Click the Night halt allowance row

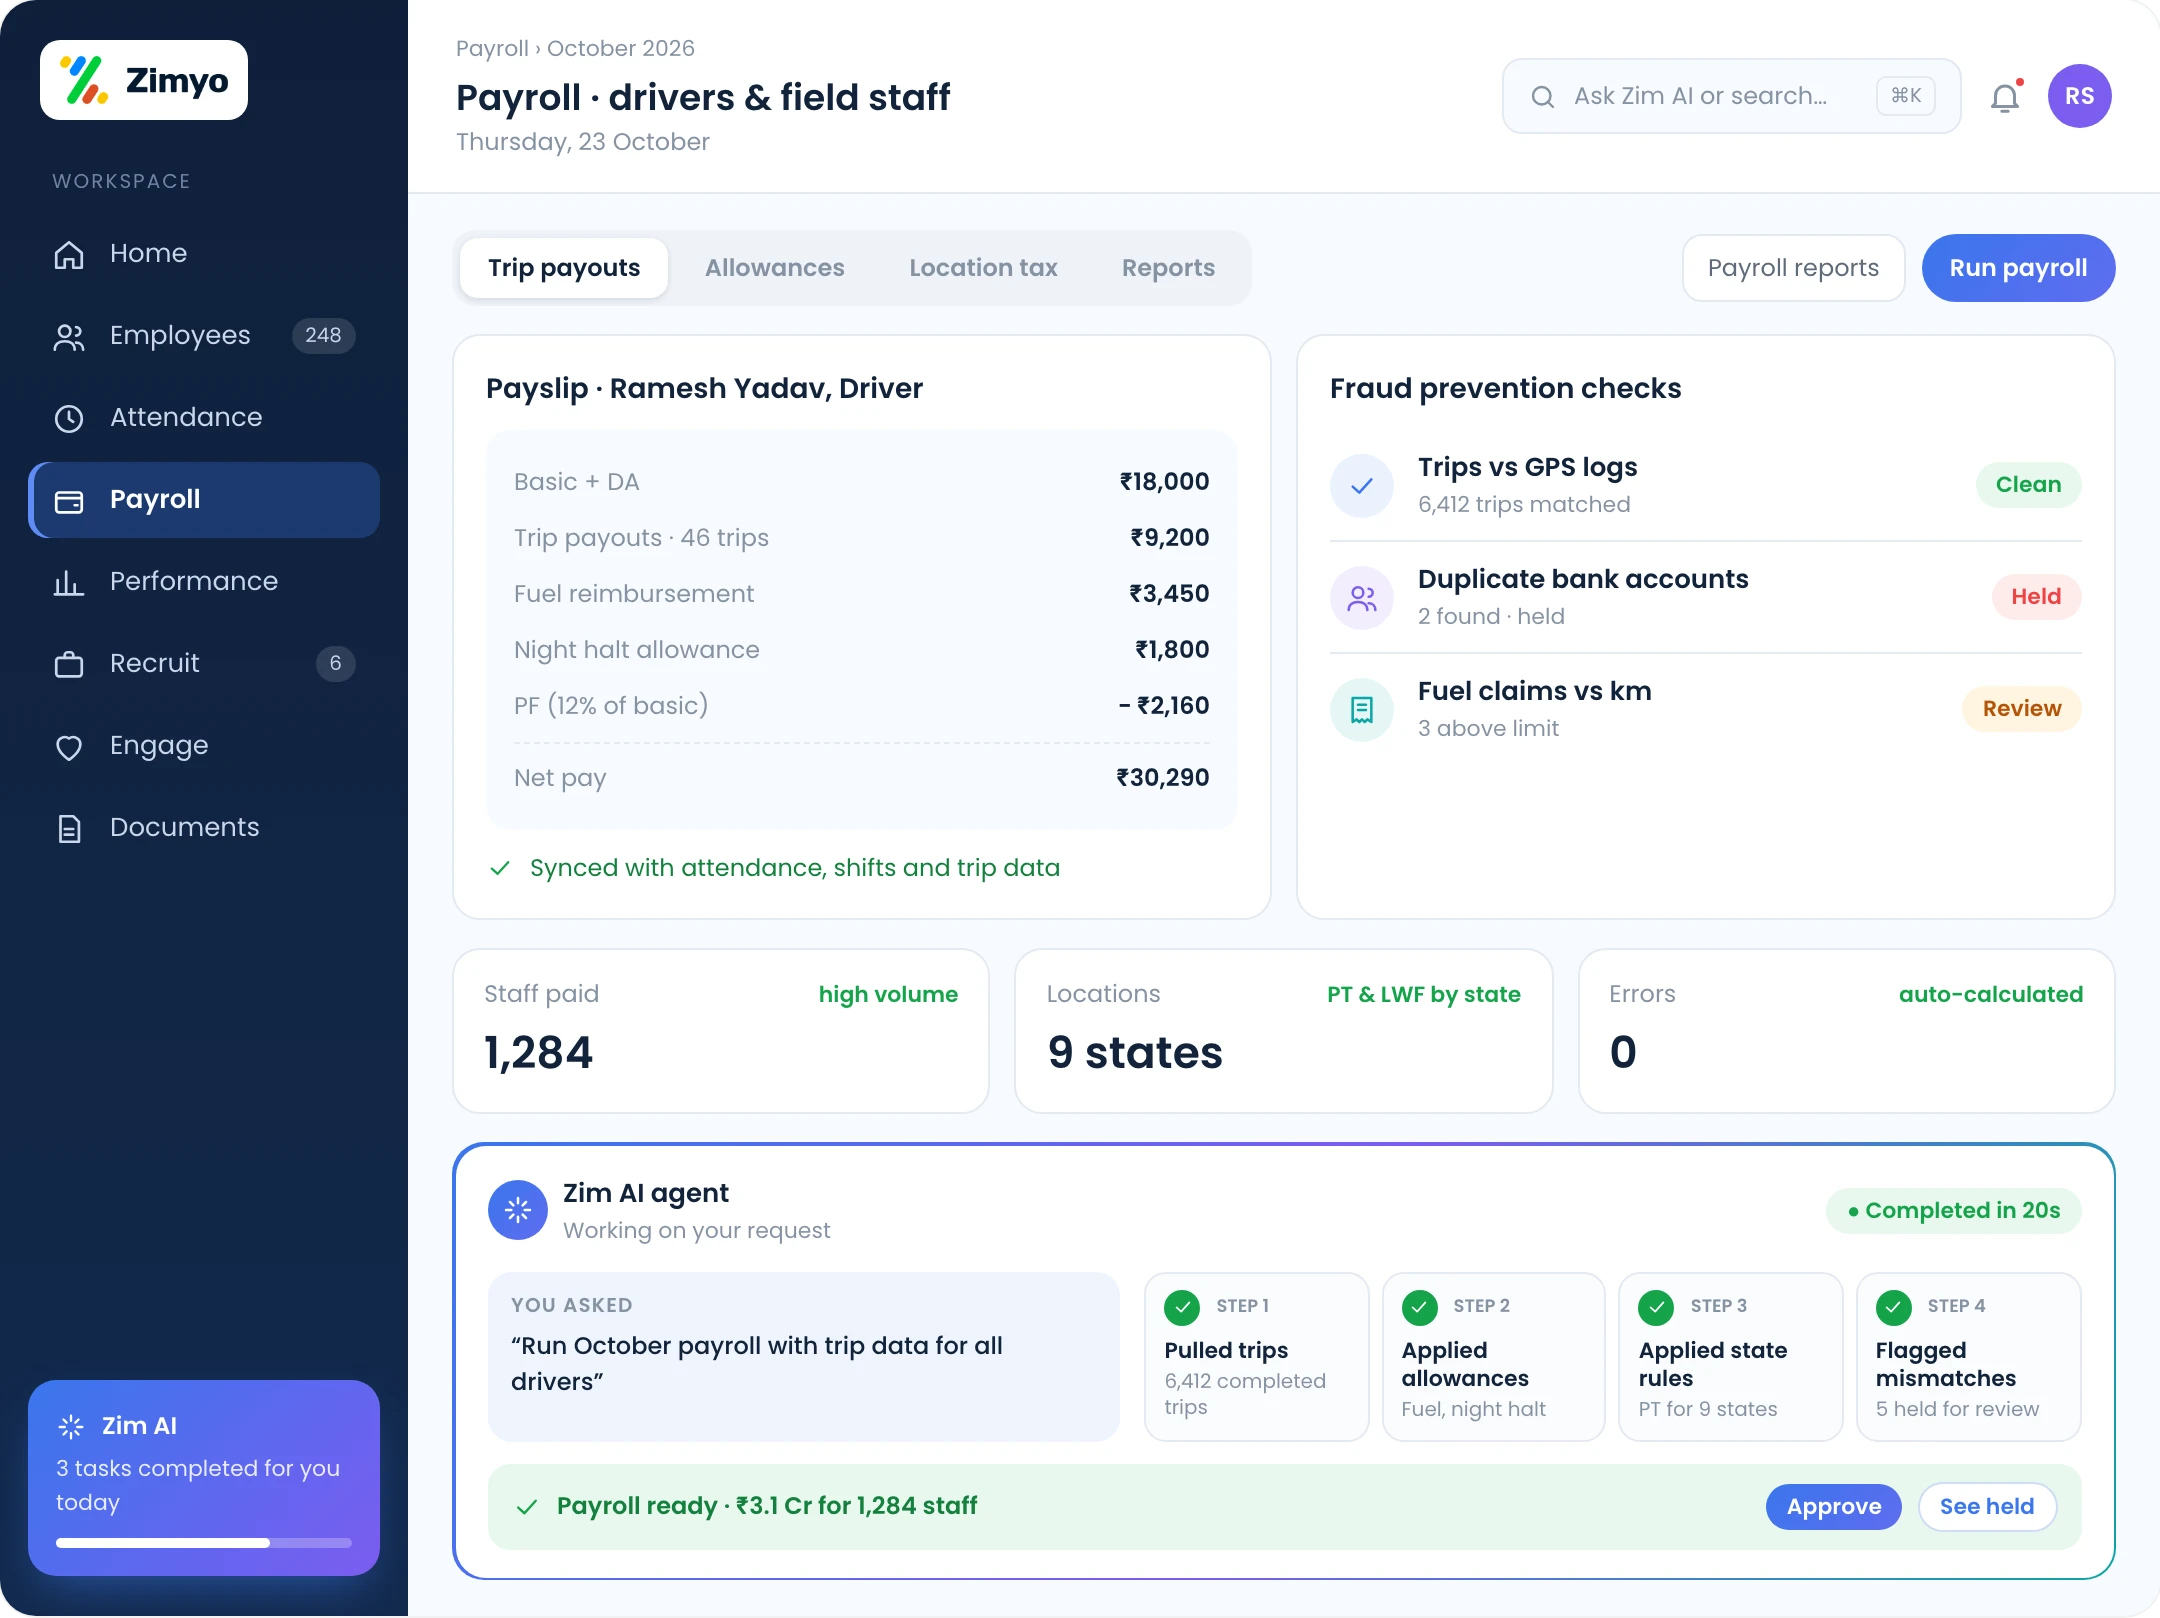tap(861, 650)
